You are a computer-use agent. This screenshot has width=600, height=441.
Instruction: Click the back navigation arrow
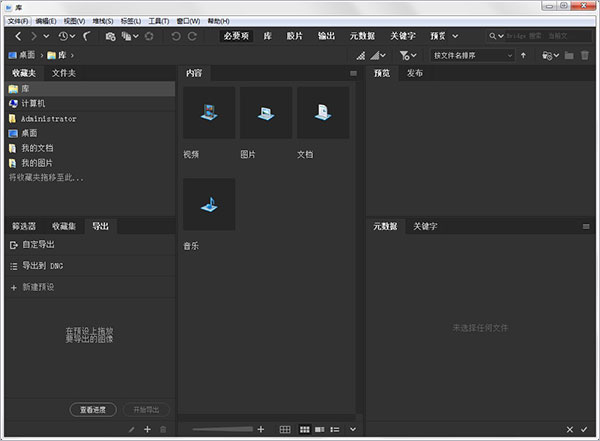click(19, 36)
